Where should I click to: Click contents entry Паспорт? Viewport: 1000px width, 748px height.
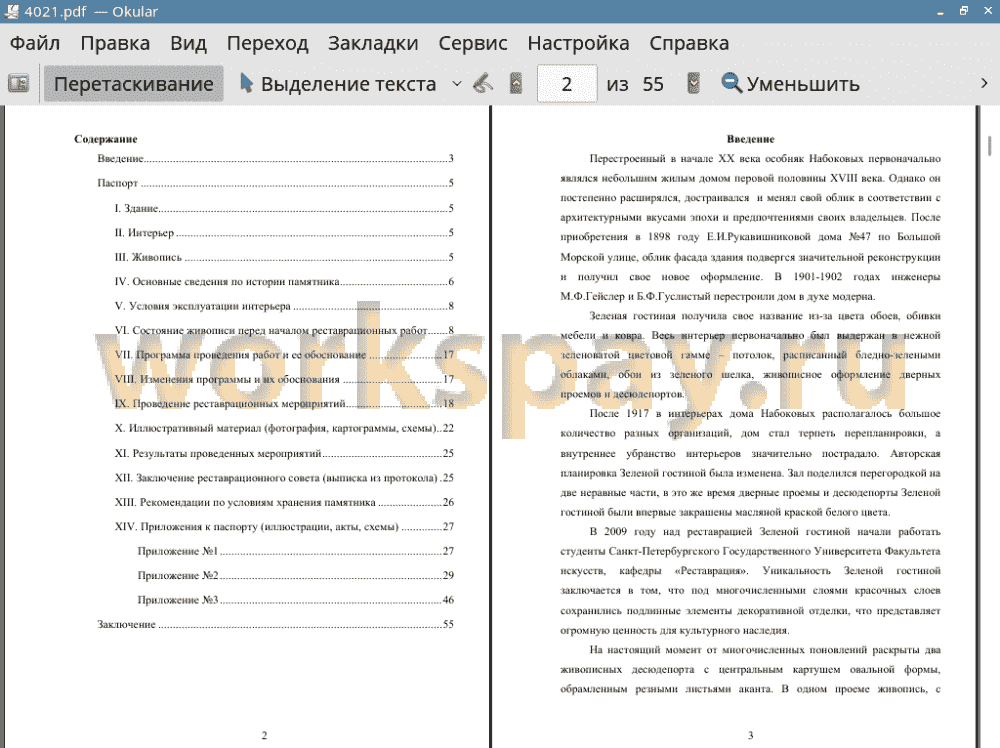point(275,183)
